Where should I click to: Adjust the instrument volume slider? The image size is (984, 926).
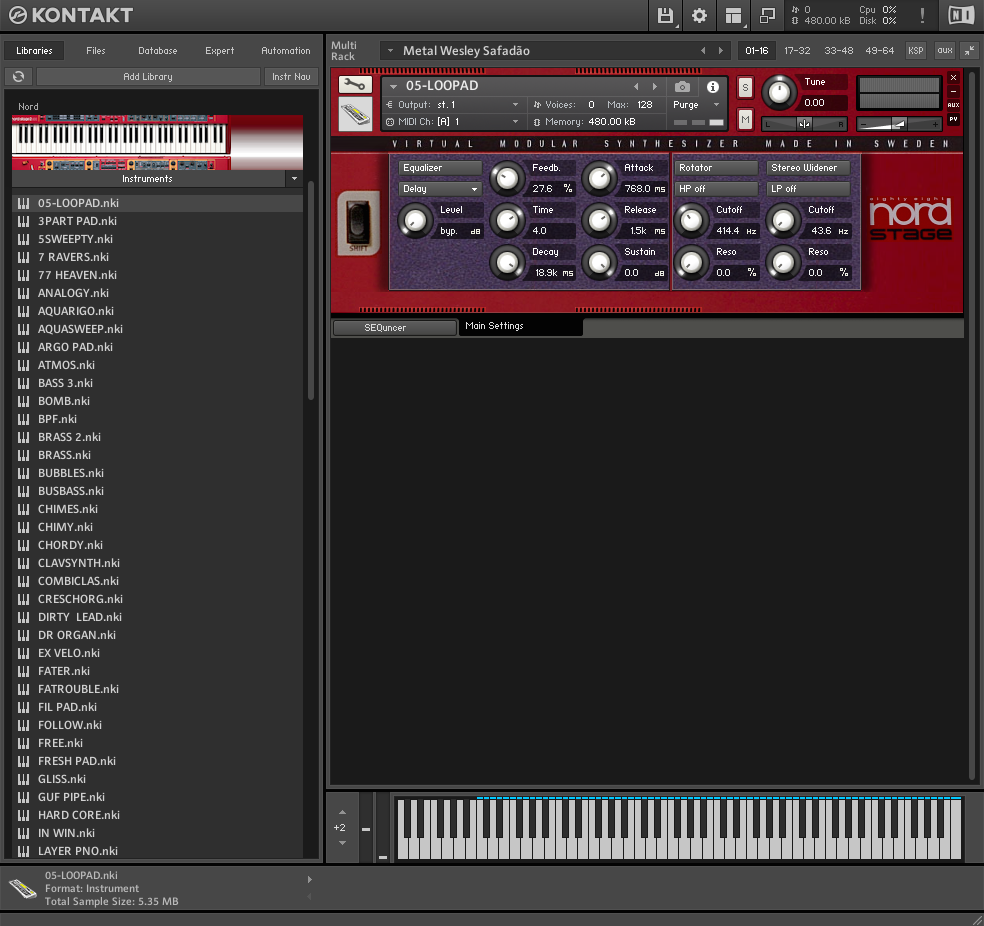tap(899, 124)
